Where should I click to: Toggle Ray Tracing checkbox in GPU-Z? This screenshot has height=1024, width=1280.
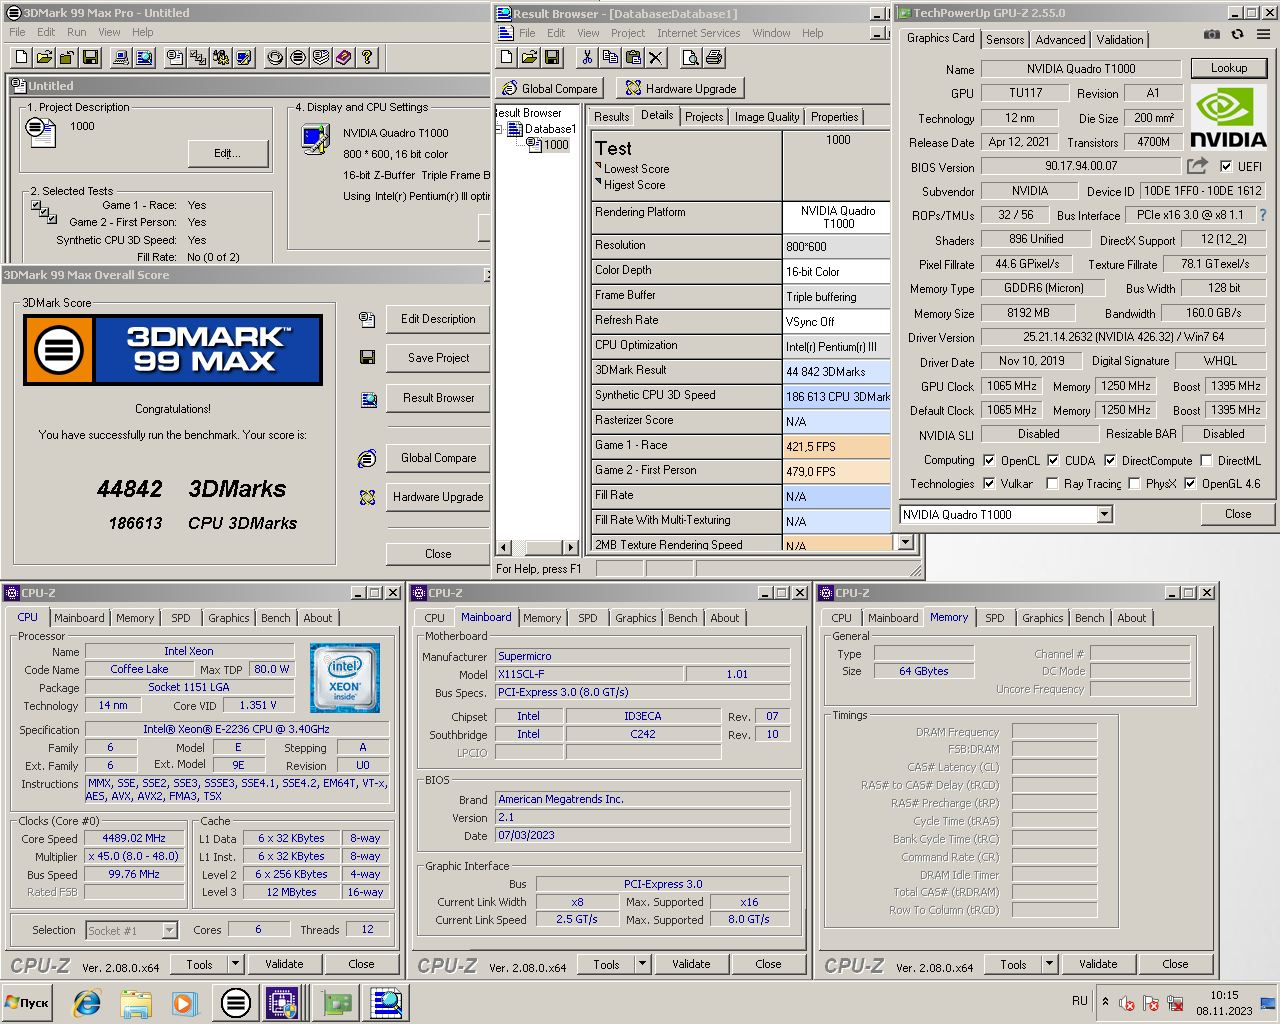pos(1052,484)
